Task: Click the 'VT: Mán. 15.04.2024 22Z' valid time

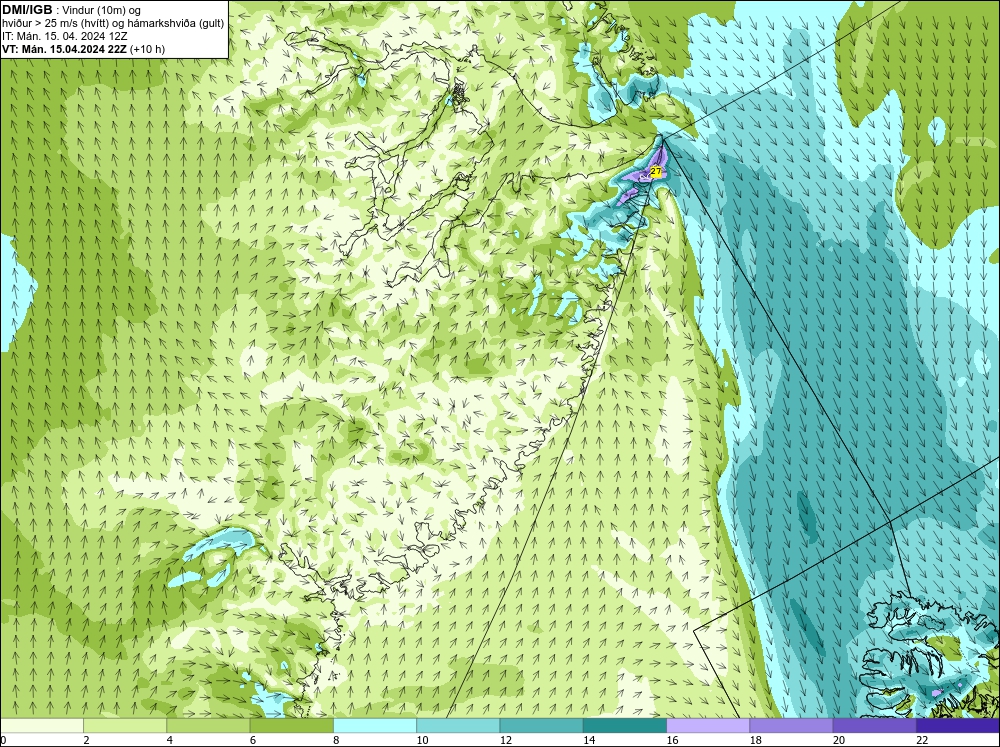Action: coord(64,49)
